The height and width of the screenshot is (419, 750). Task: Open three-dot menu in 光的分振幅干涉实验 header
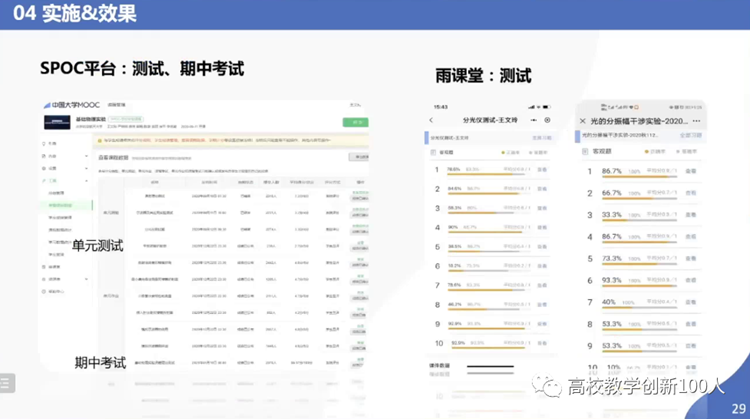696,120
